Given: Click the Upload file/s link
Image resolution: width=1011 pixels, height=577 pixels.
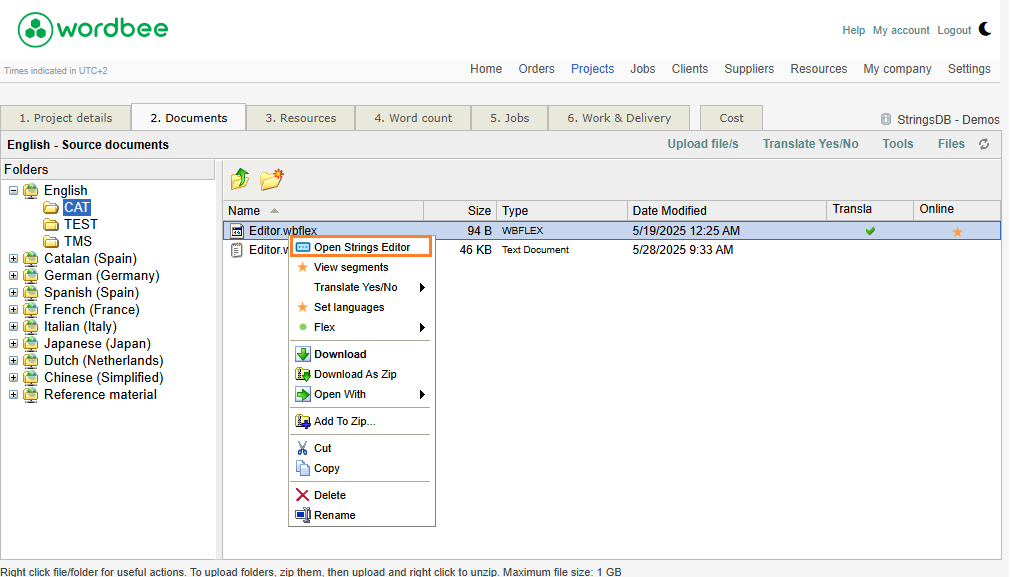Looking at the screenshot, I should point(702,144).
